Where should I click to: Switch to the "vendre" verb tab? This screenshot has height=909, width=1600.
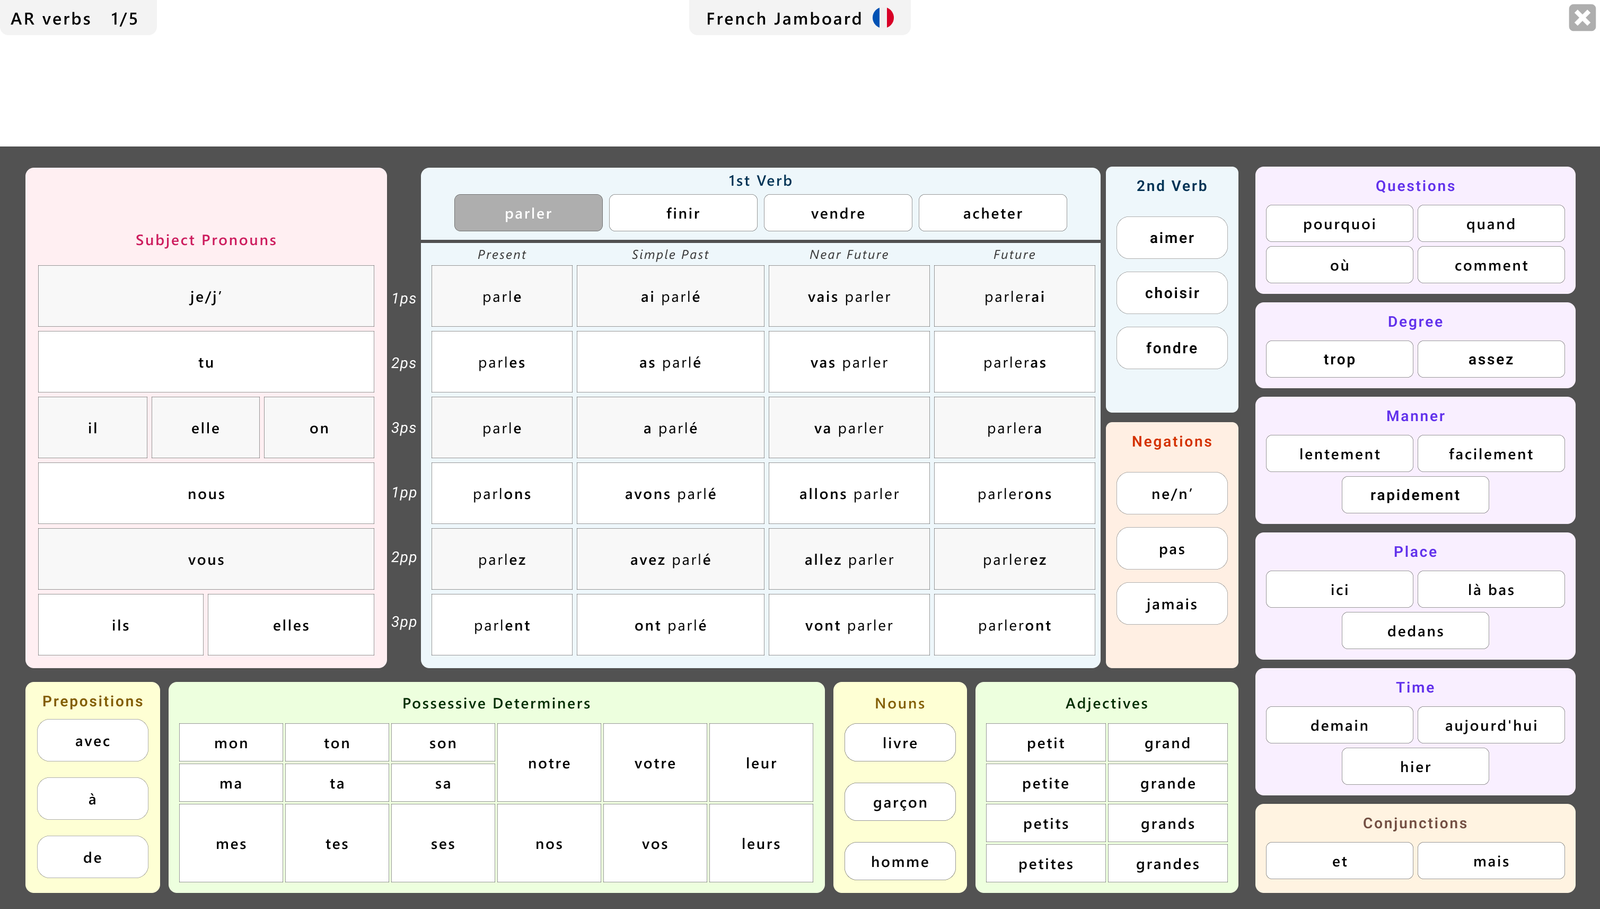pyautogui.click(x=837, y=213)
